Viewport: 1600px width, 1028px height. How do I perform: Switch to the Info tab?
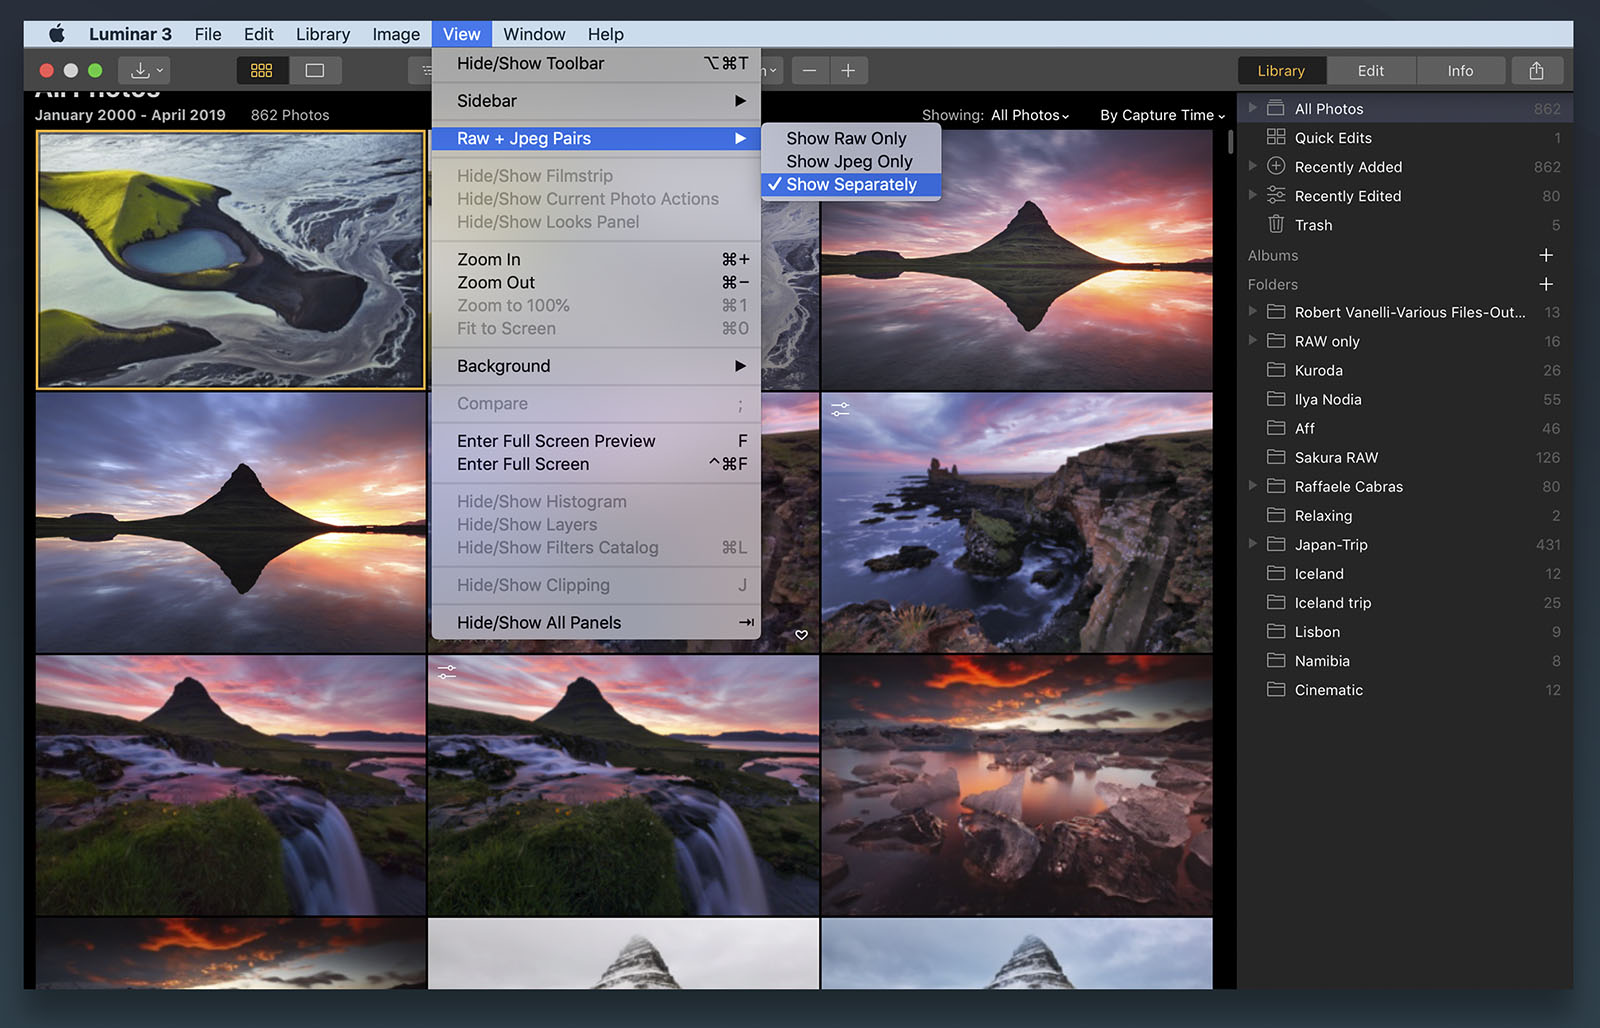pos(1460,70)
